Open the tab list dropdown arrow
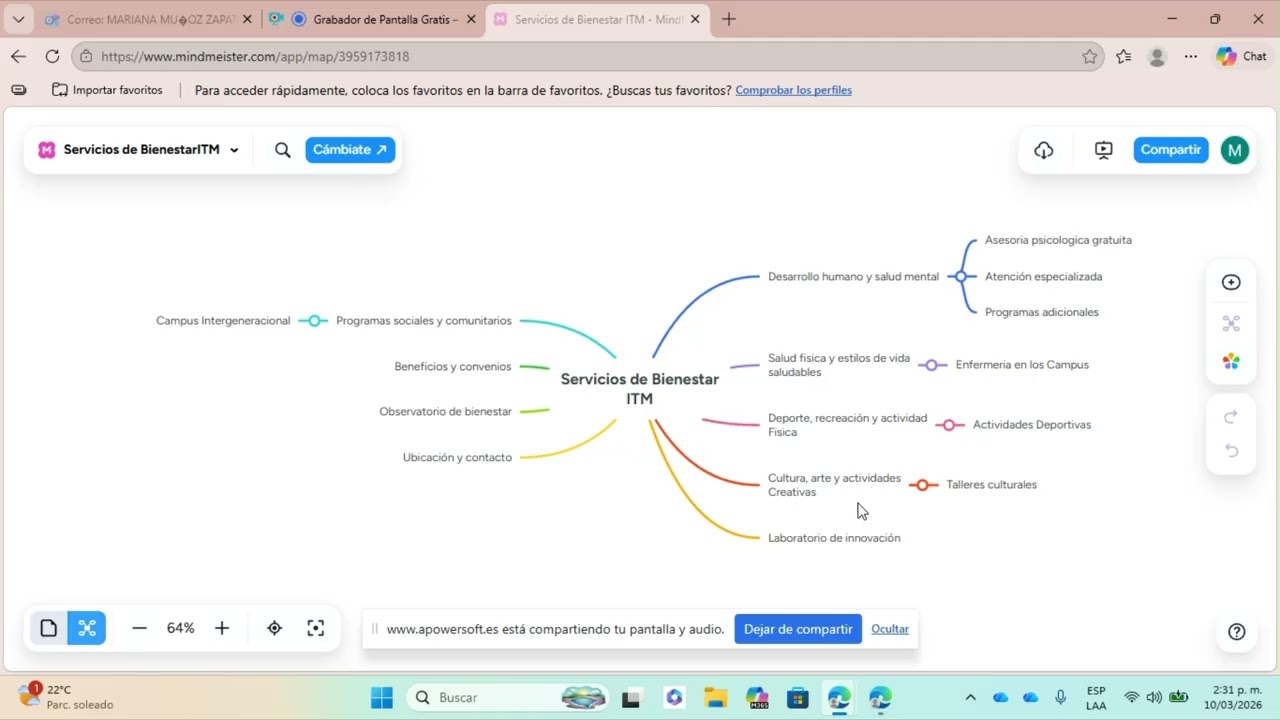The height and width of the screenshot is (720, 1280). coord(18,19)
